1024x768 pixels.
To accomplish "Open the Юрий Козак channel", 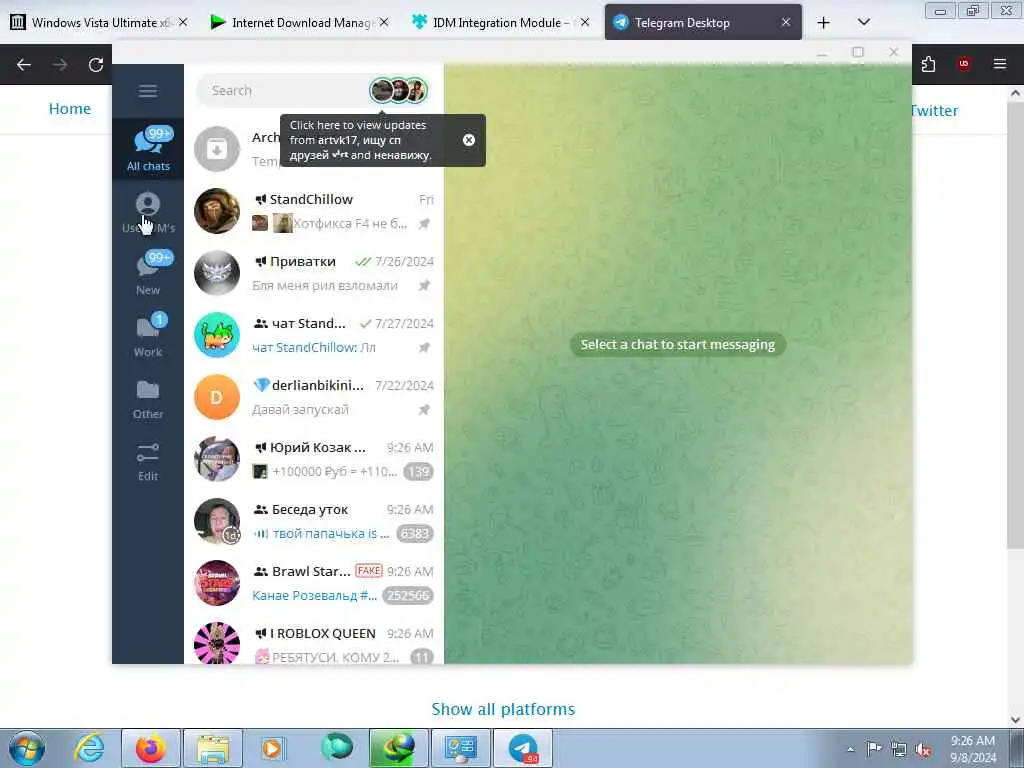I will point(313,459).
